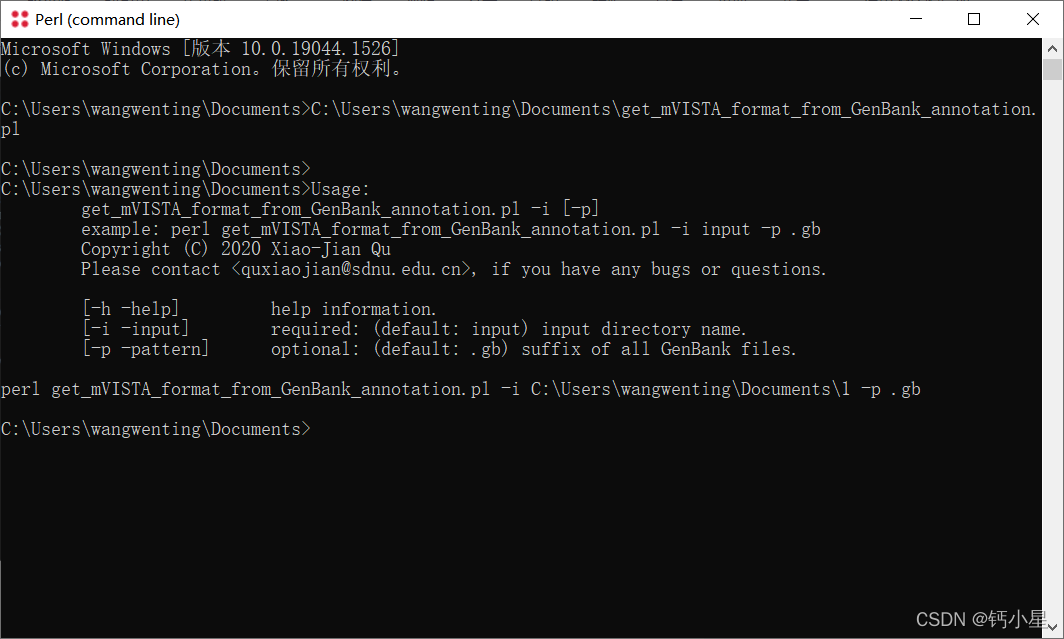The width and height of the screenshot is (1064, 639).
Task: Click the "Usage:" text in the console
Action: [341, 189]
